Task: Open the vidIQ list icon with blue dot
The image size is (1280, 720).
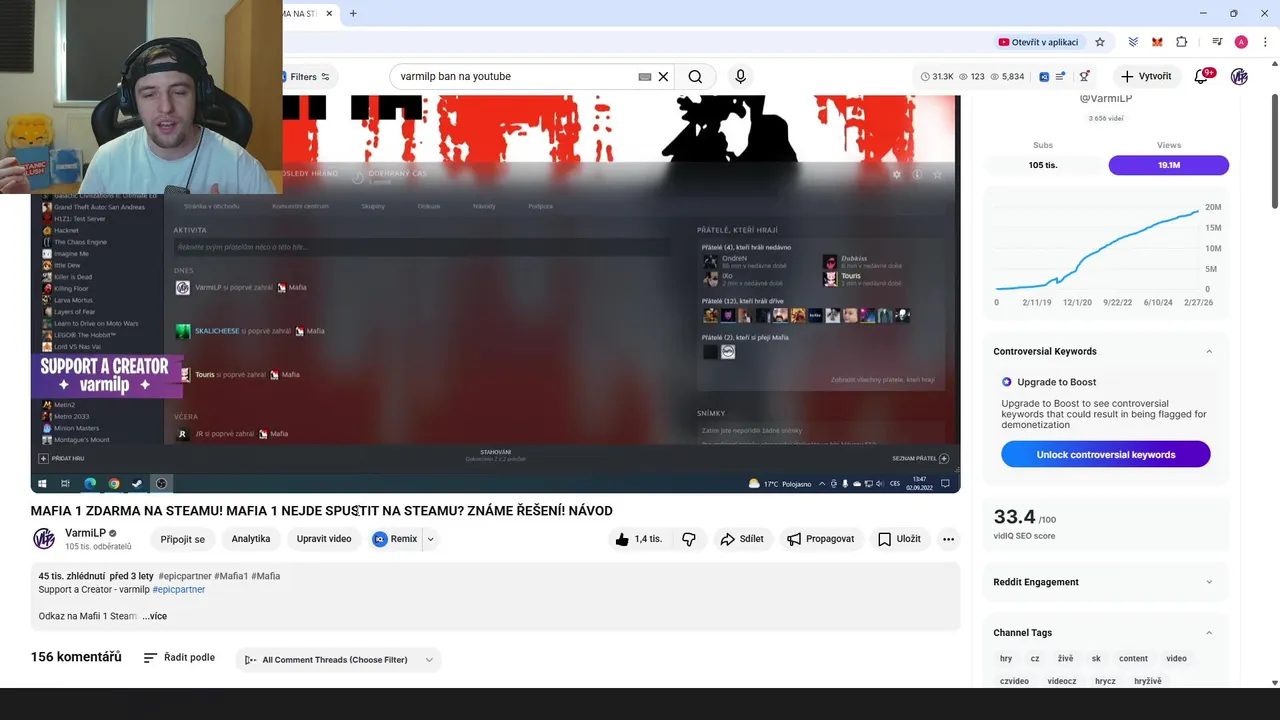Action: coord(1061,76)
